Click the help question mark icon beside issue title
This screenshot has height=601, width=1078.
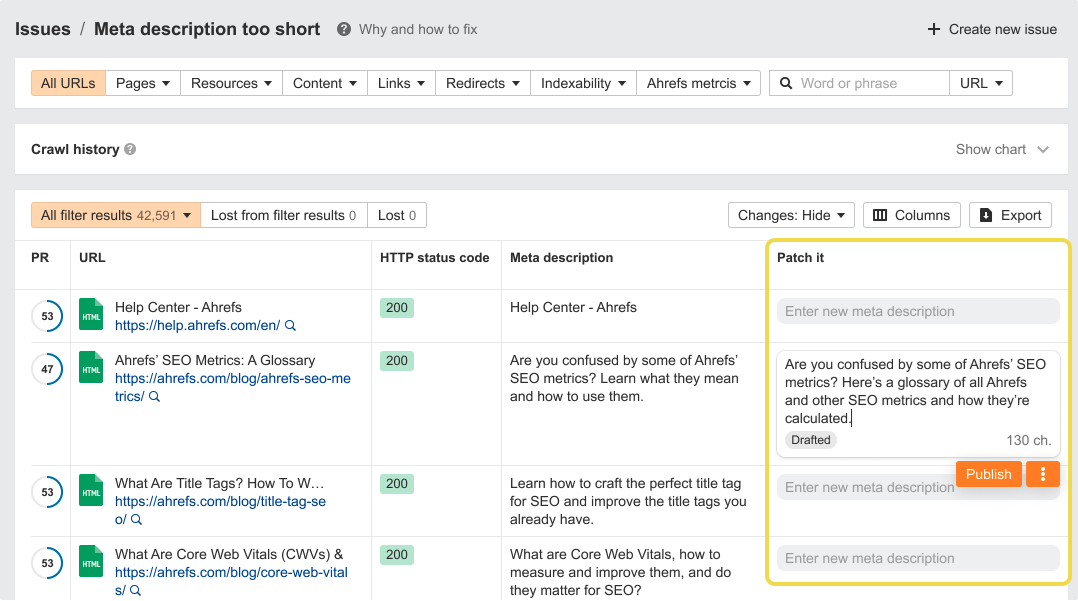344,29
